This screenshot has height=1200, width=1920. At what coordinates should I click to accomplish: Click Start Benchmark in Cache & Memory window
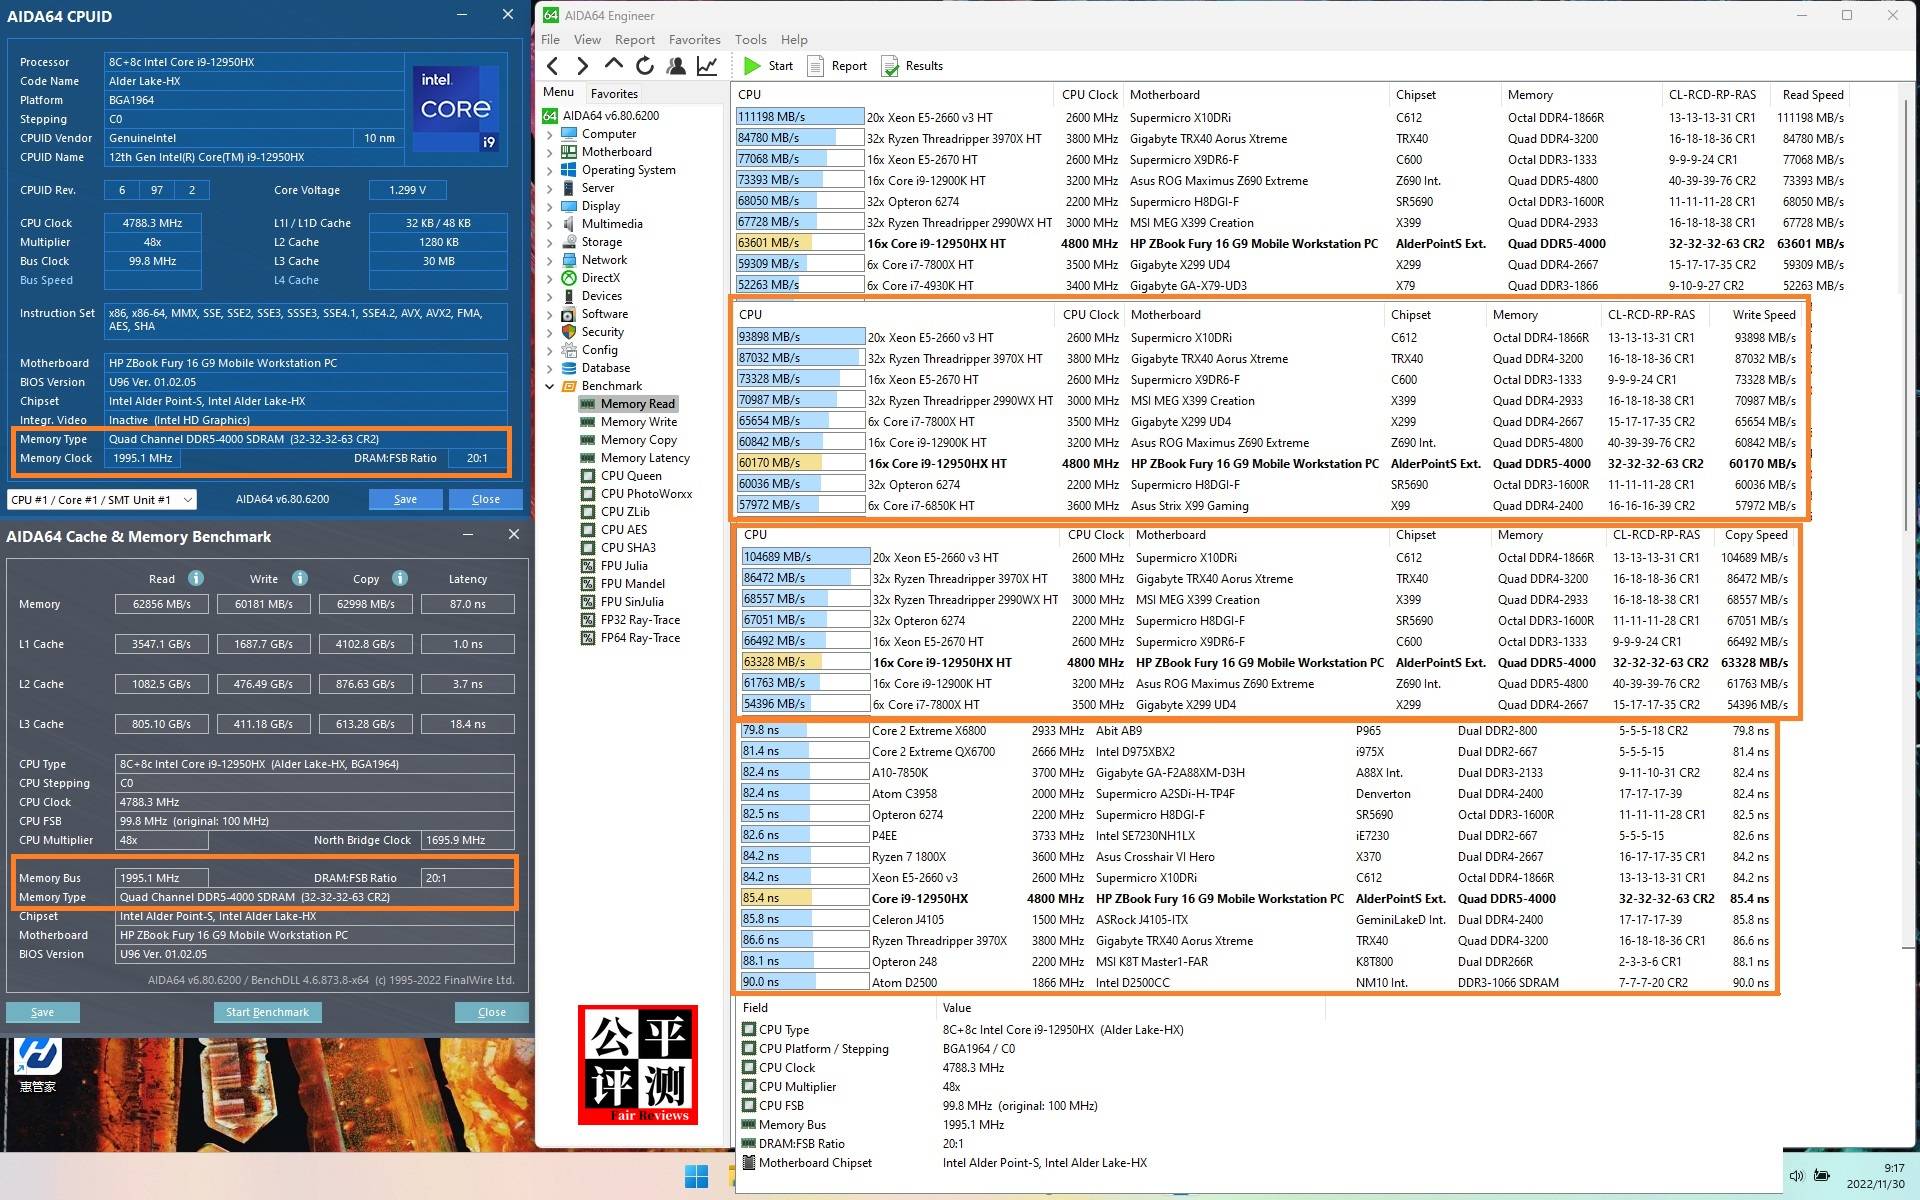click(x=267, y=1011)
